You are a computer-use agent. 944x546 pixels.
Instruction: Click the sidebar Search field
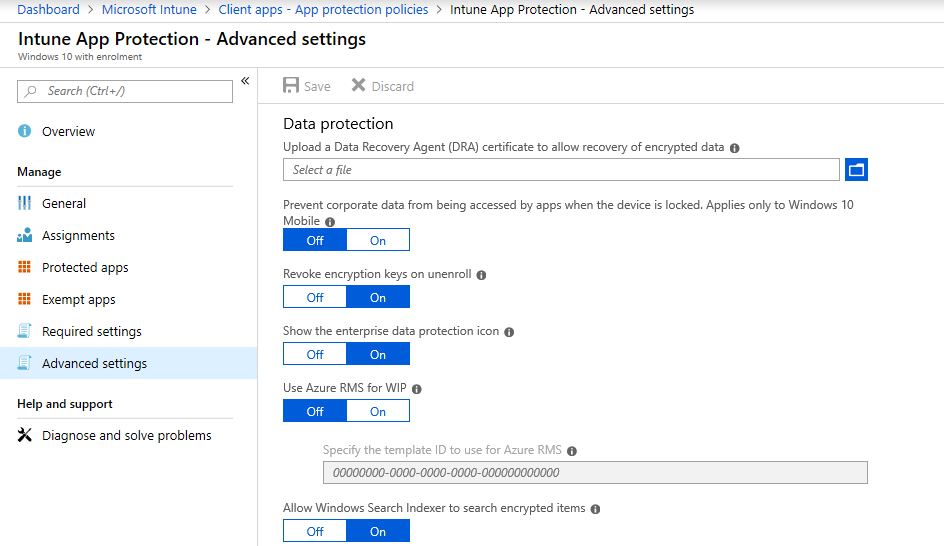pyautogui.click(x=125, y=91)
